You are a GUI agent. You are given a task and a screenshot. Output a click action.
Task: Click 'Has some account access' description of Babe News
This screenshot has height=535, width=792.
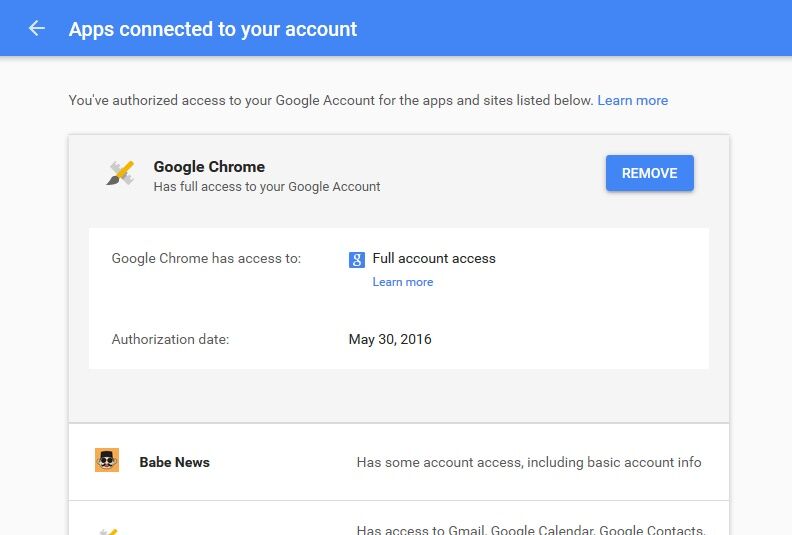[x=529, y=462]
